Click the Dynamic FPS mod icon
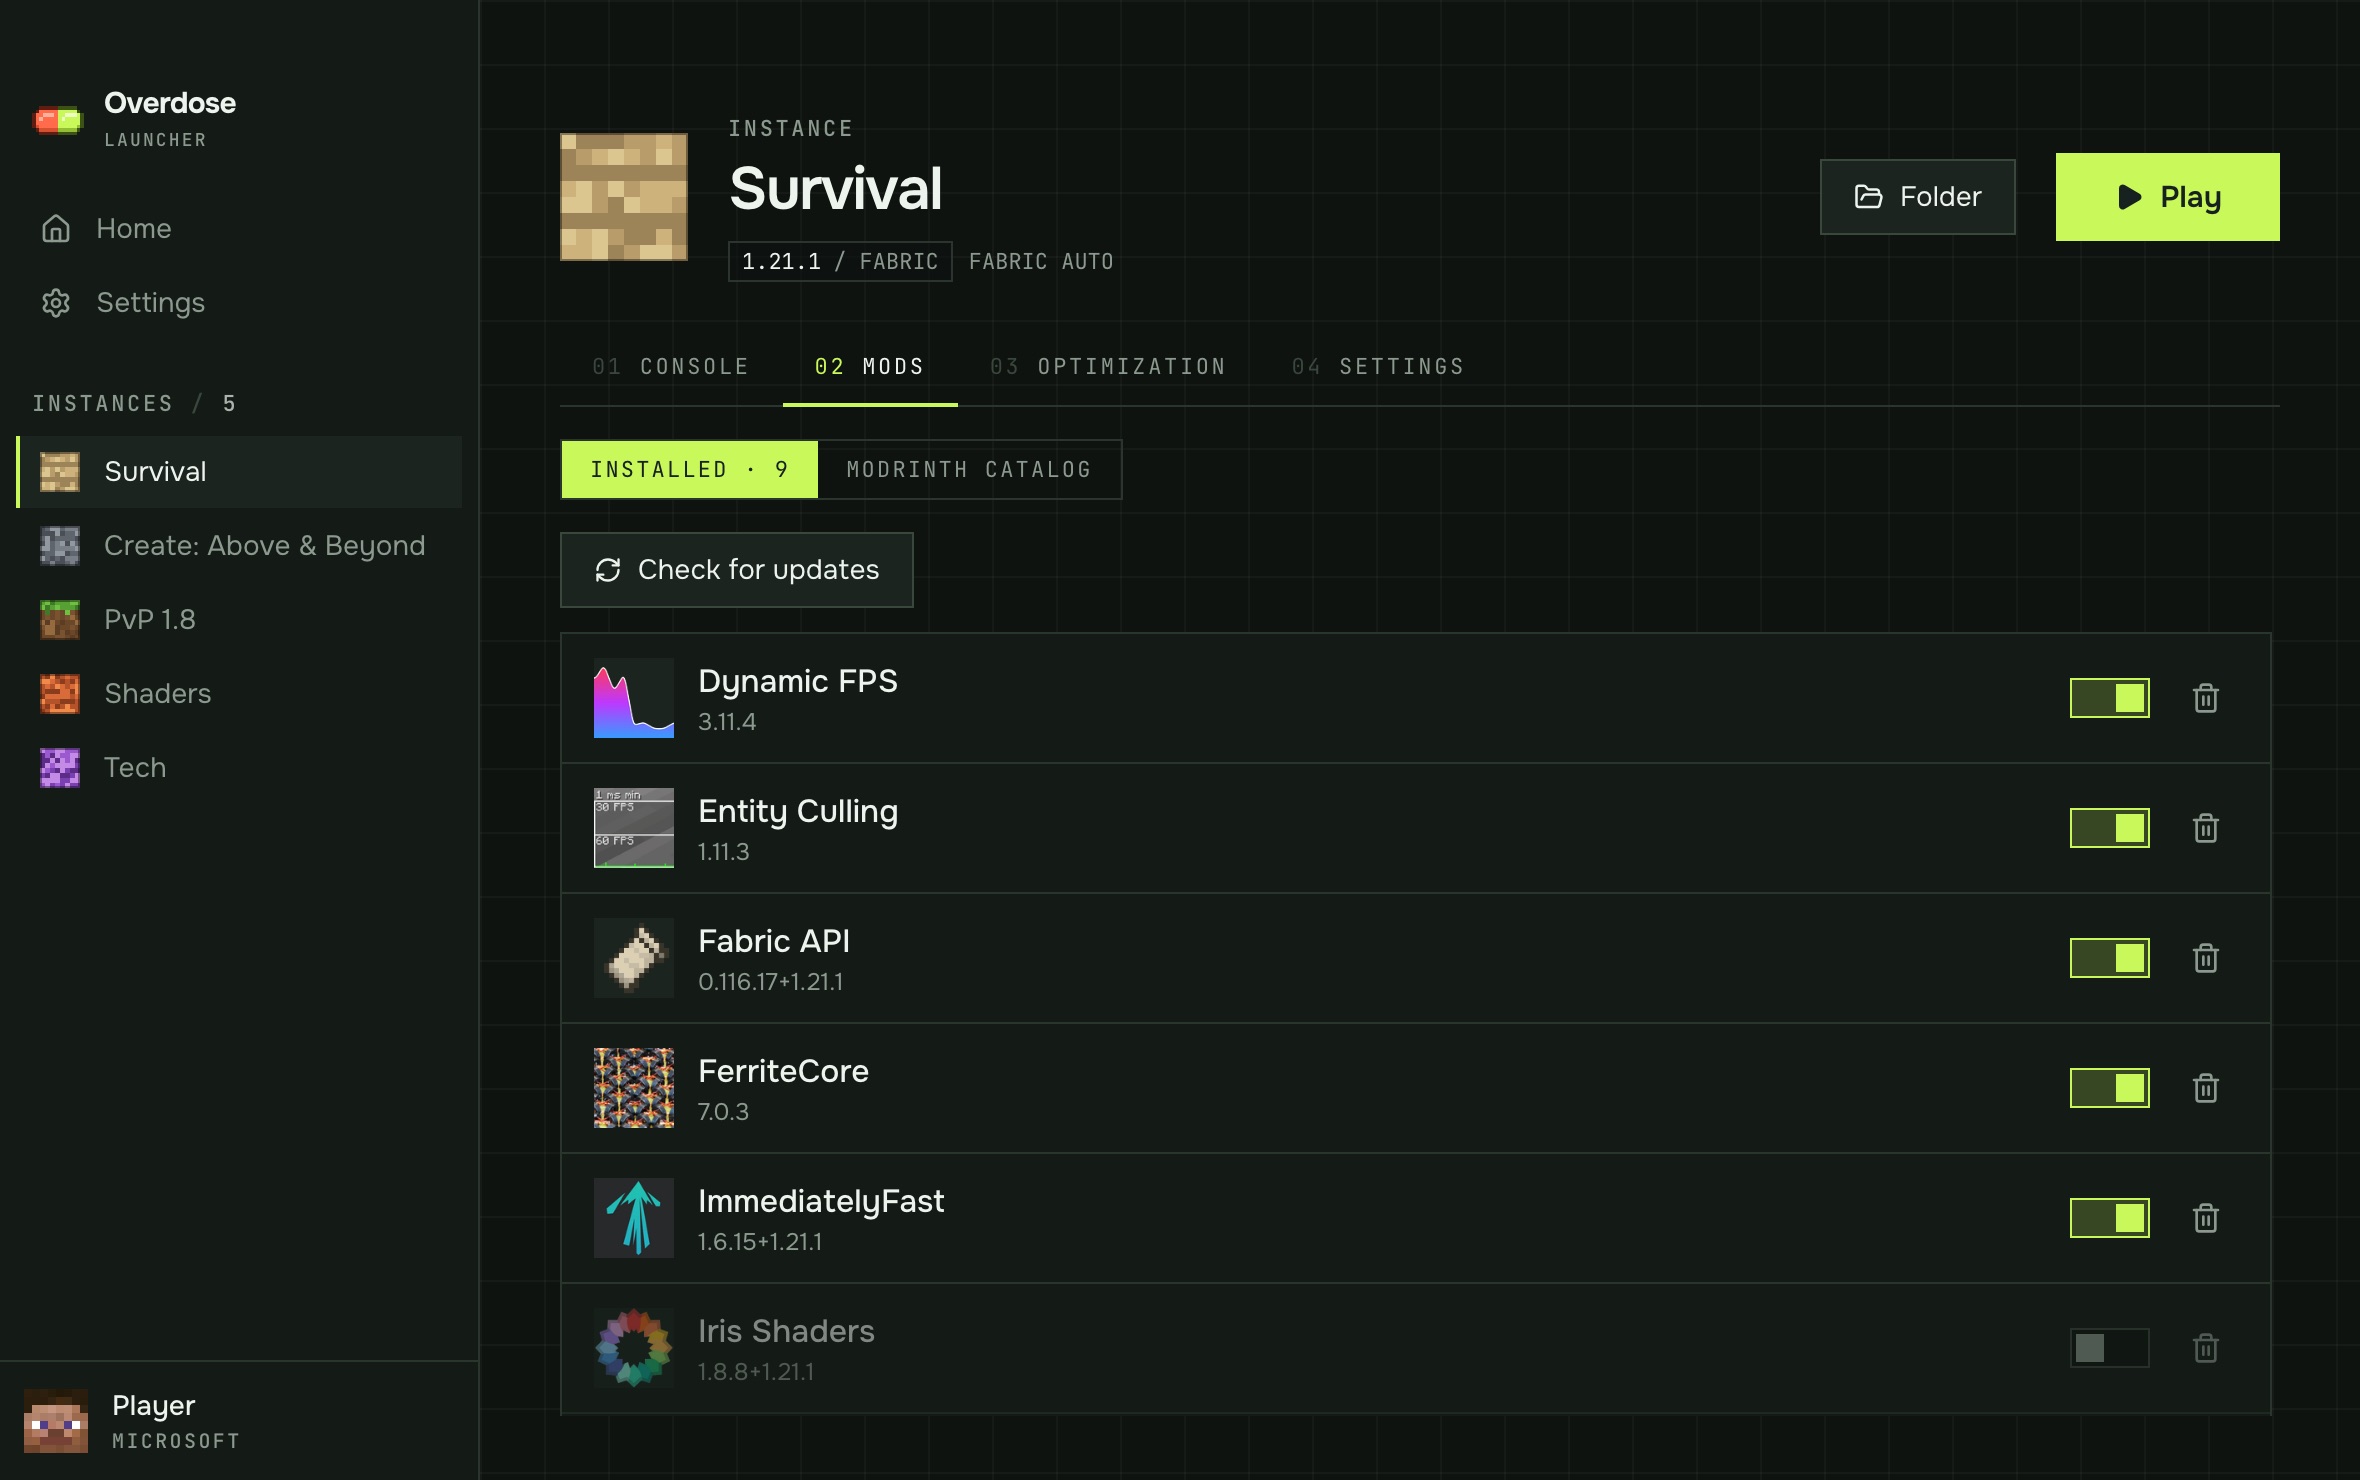 point(634,698)
